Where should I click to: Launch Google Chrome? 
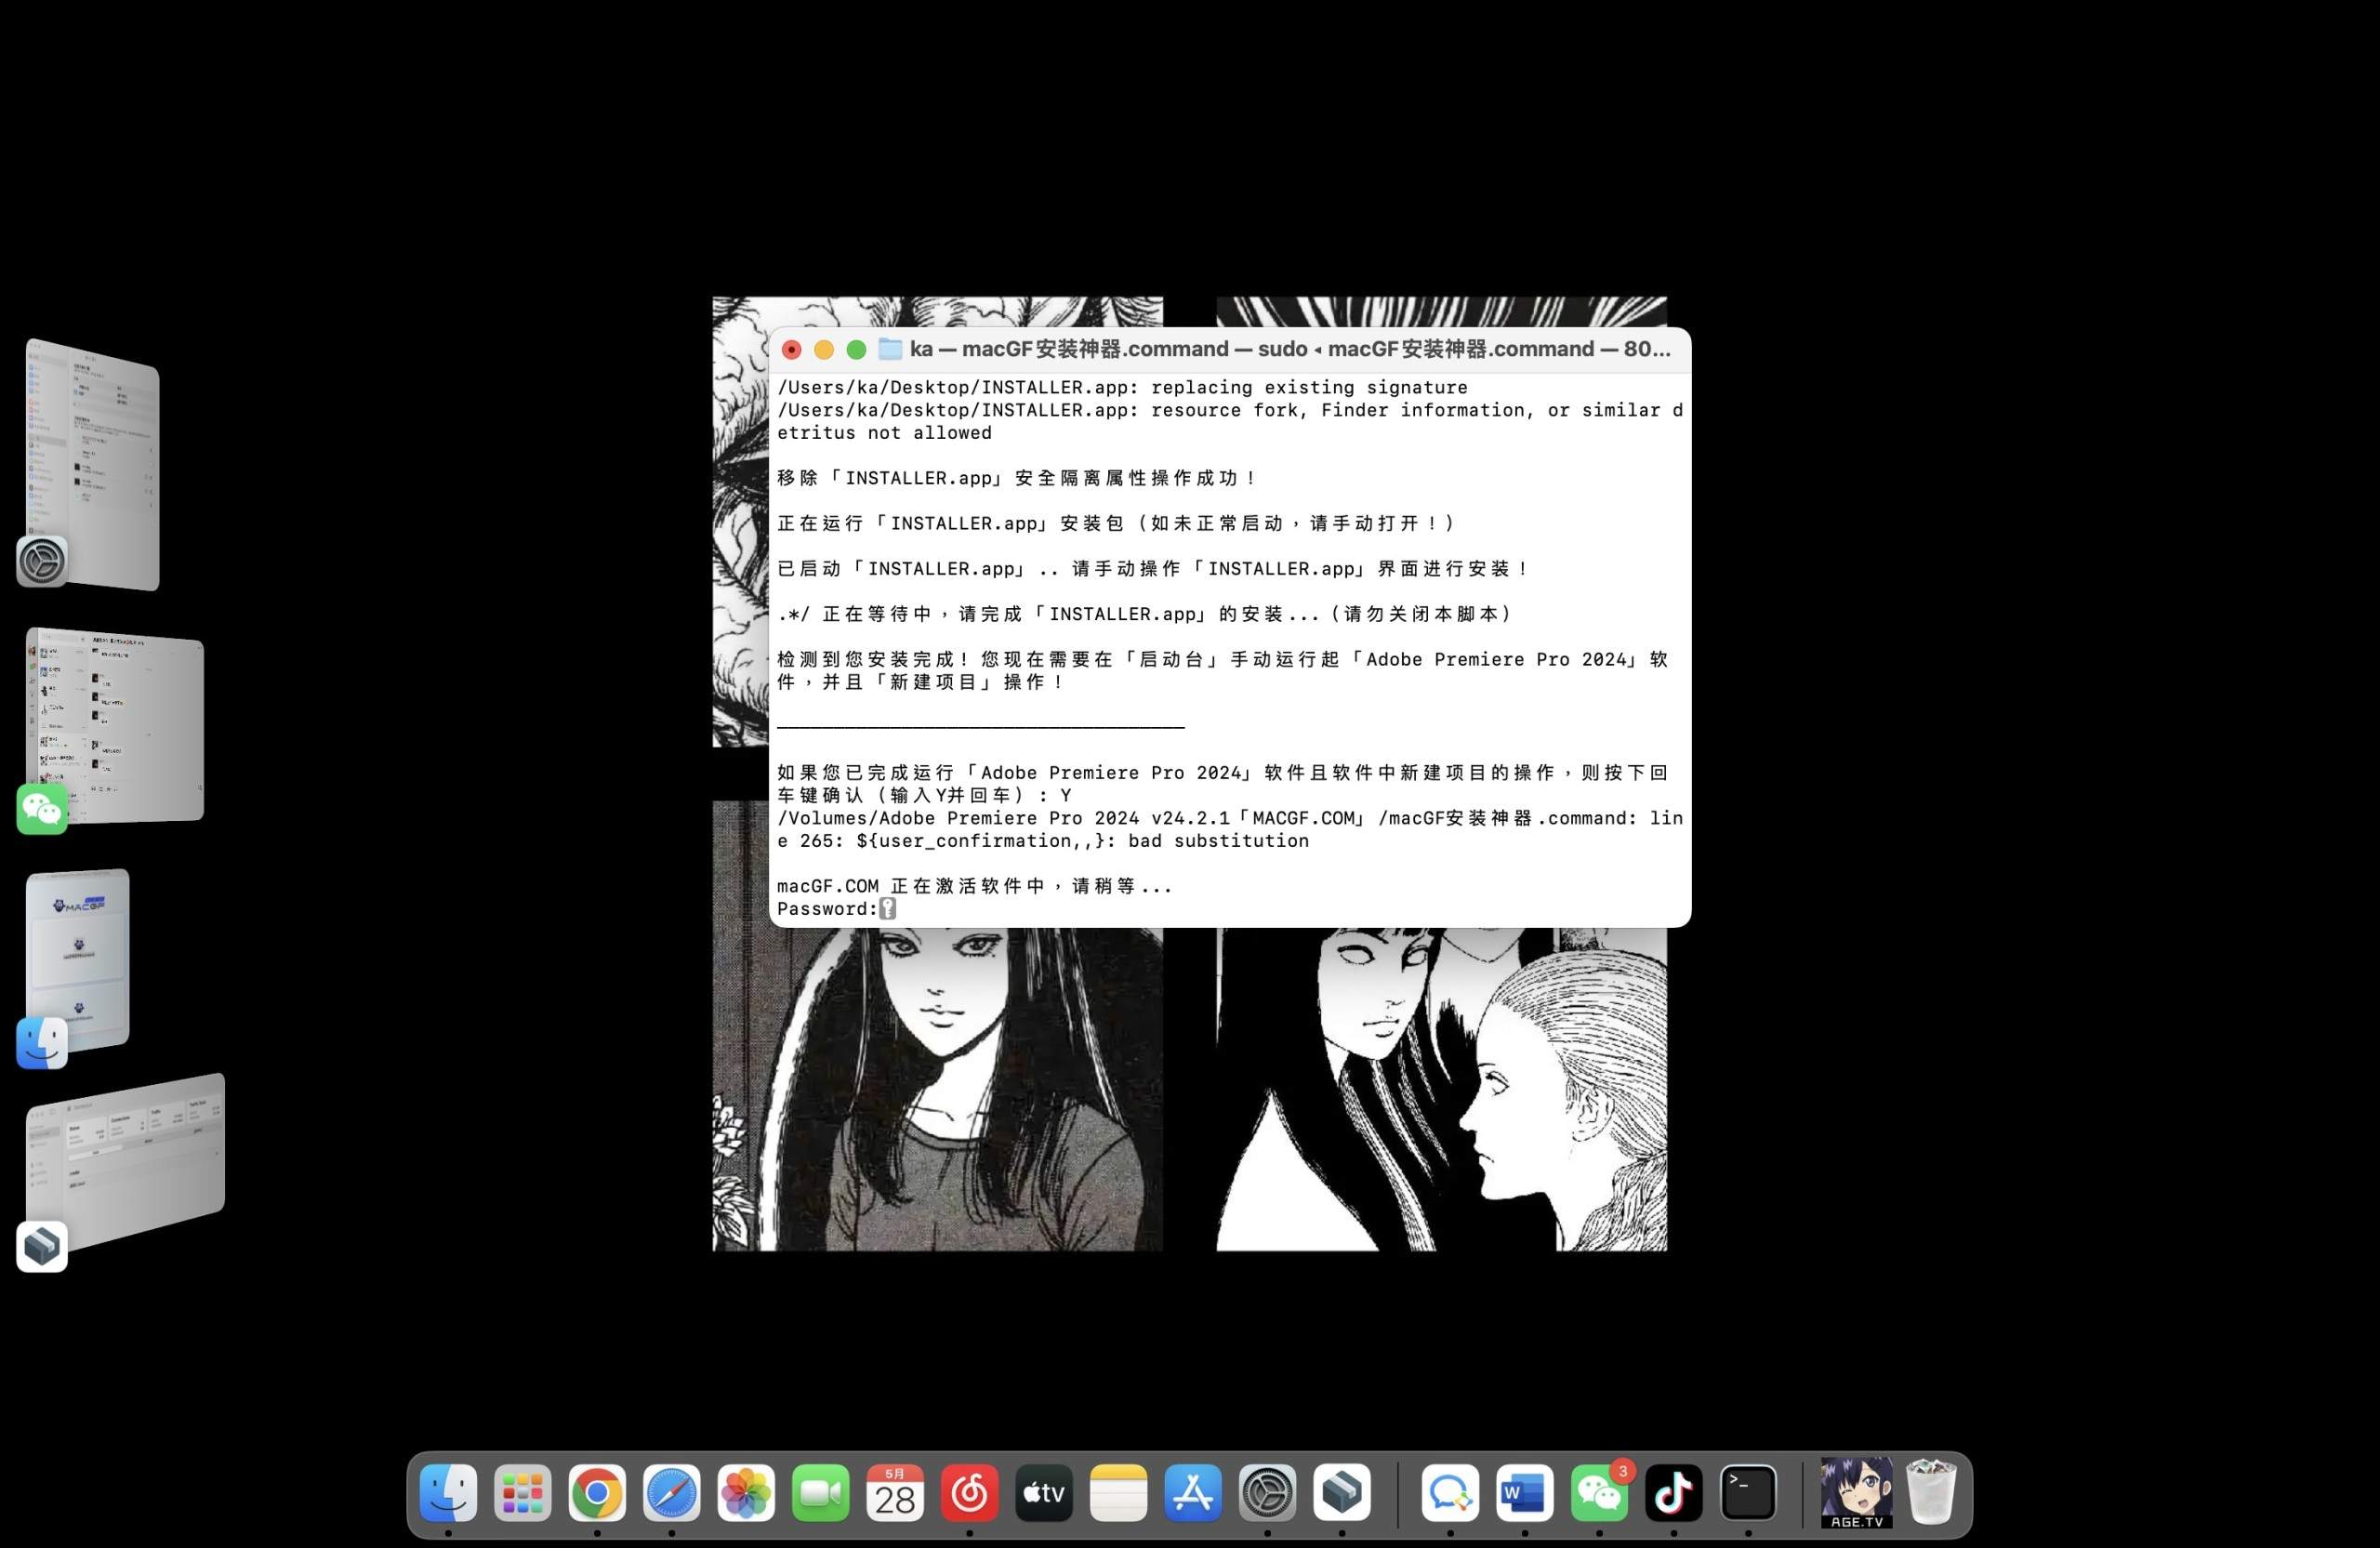click(597, 1494)
